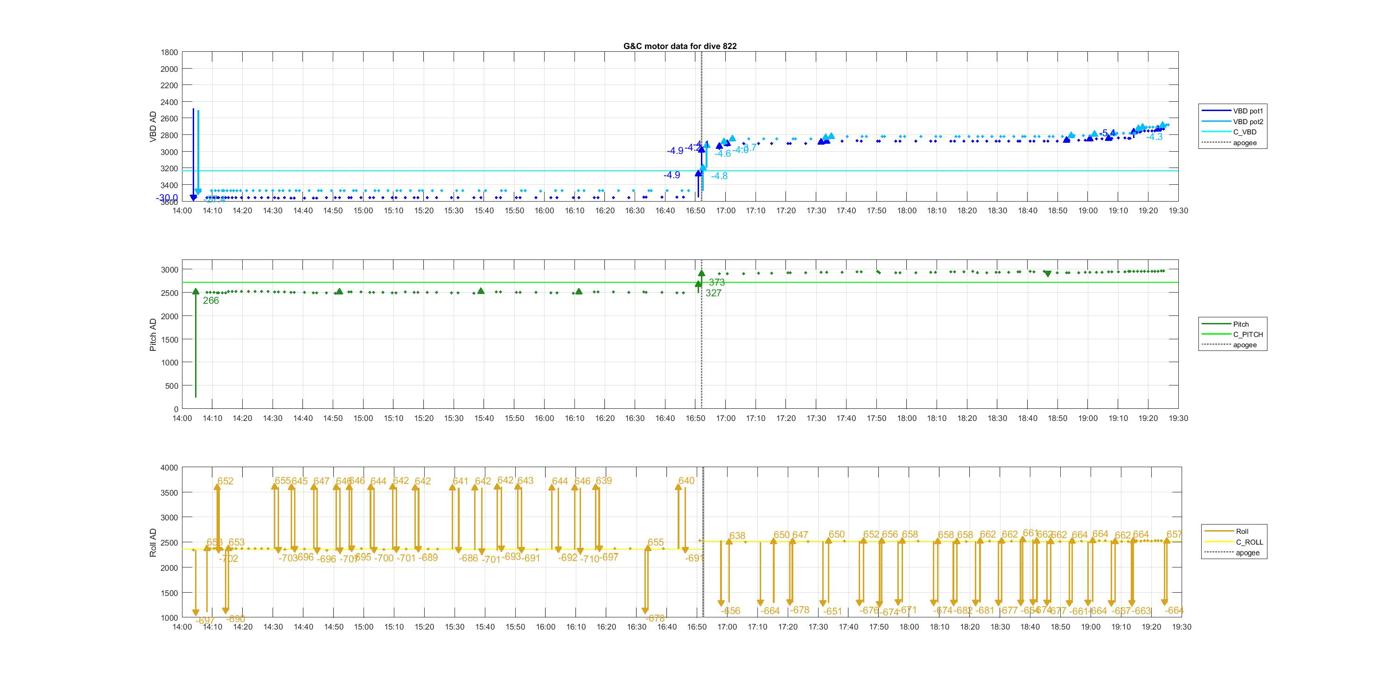
Task: Click the '-4.3' VBD data label
Action: click(1155, 137)
